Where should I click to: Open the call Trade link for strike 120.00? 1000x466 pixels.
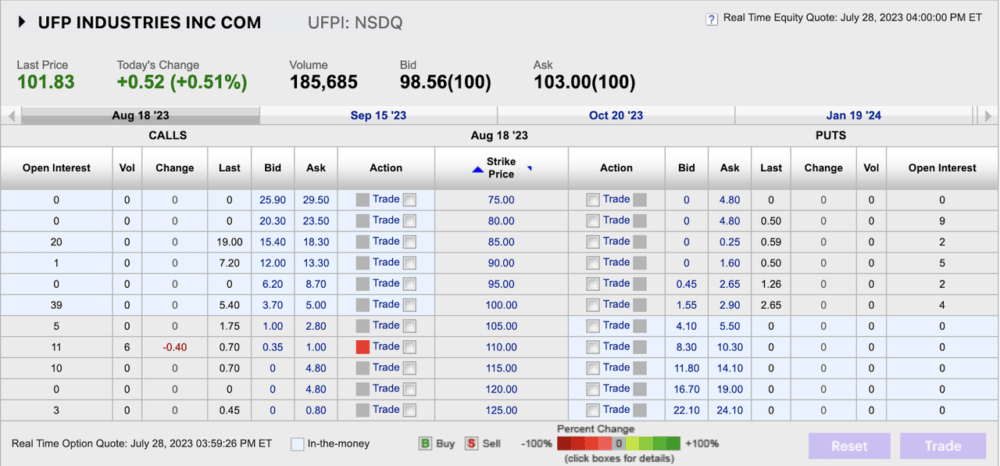386,388
